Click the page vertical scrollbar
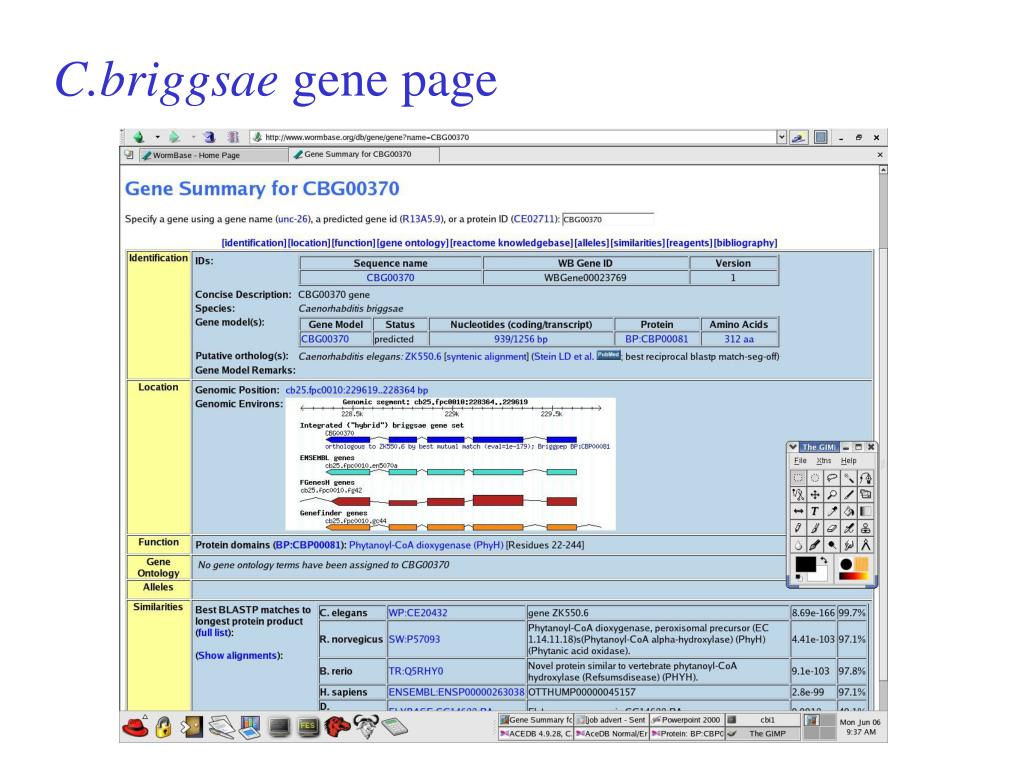Image resolution: width=1024 pixels, height=768 pixels. pos(883,438)
